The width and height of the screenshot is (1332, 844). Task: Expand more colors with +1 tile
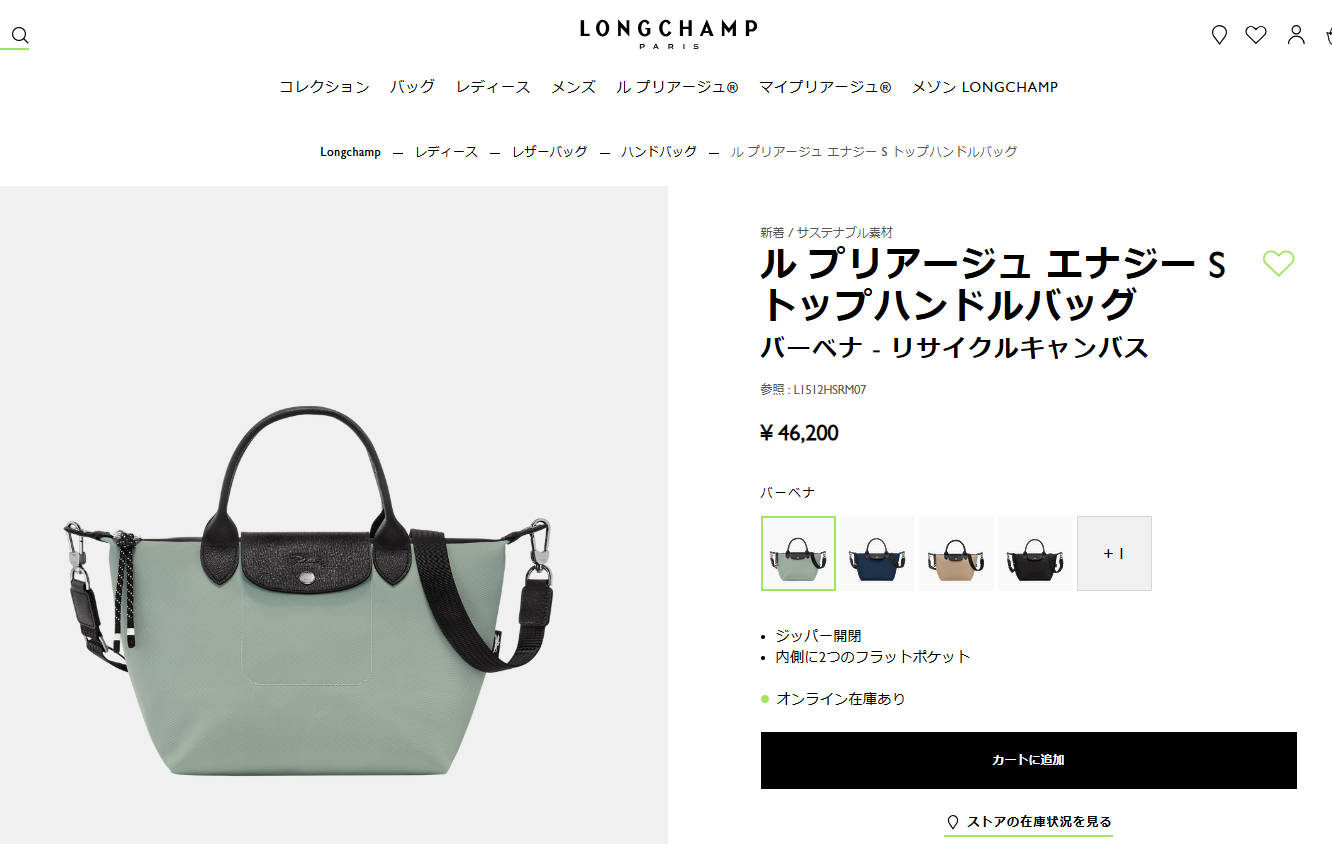coord(1114,553)
